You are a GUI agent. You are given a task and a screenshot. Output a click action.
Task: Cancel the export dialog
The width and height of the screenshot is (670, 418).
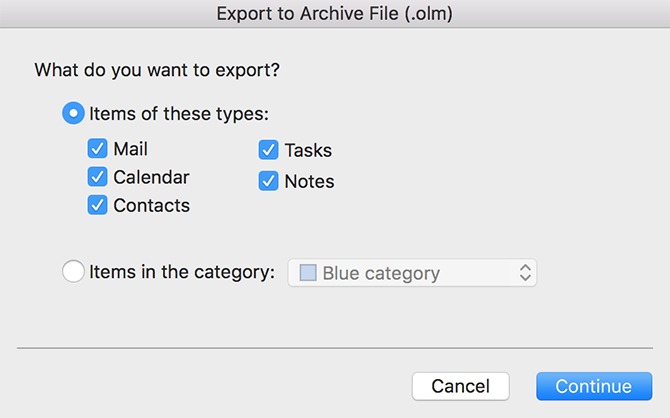[x=461, y=386]
